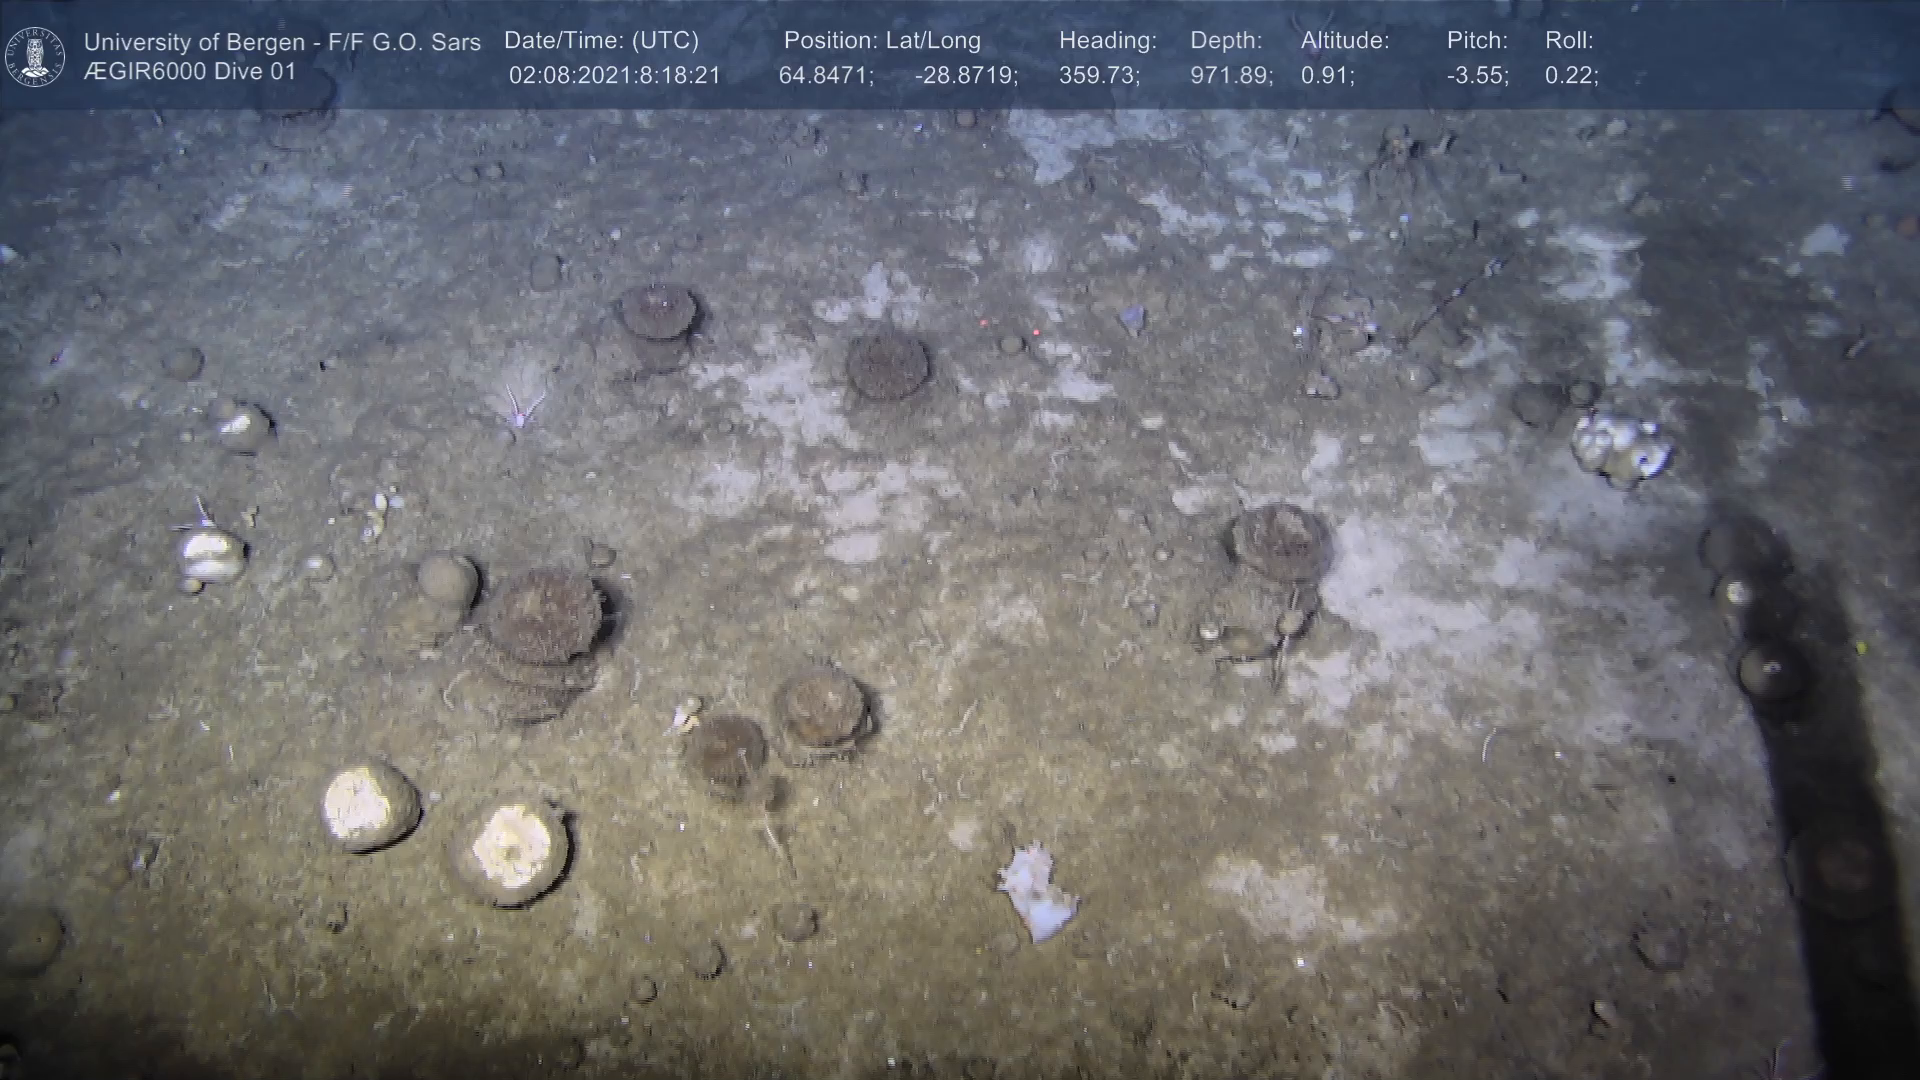This screenshot has width=1920, height=1080.
Task: Select the pitch value -3.55
Action: tap(1477, 76)
